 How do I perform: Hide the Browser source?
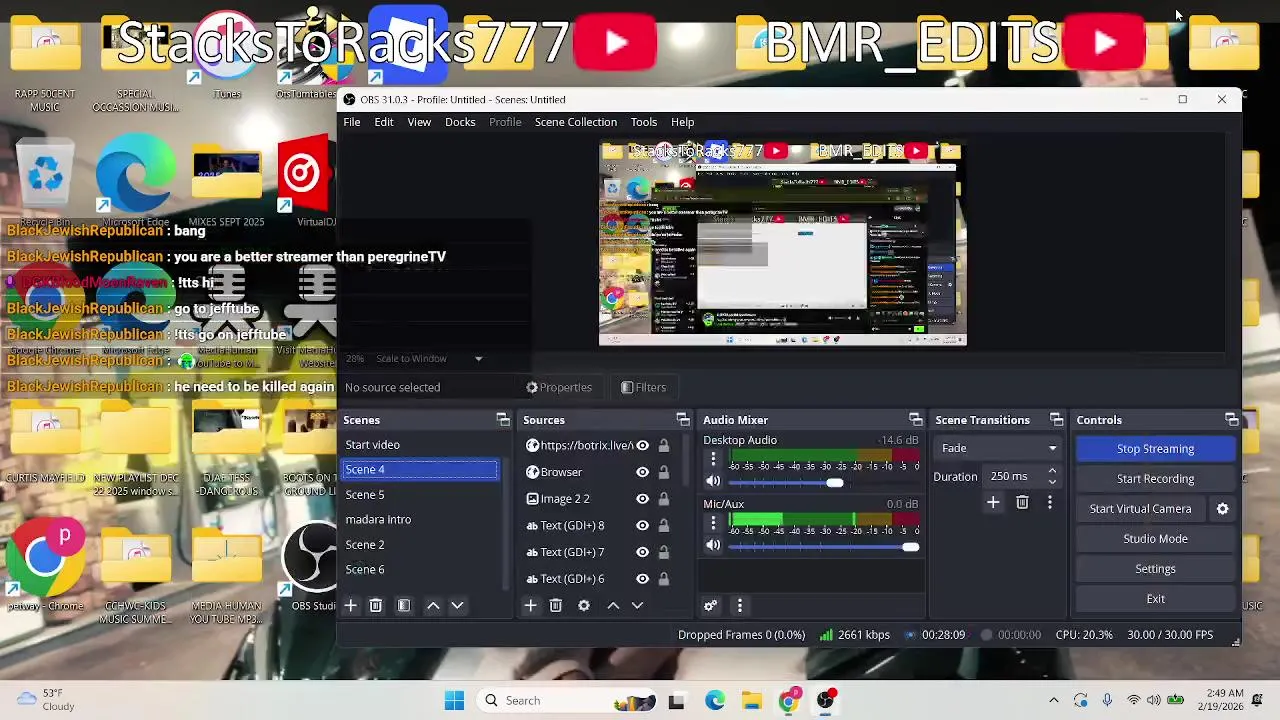coord(643,472)
